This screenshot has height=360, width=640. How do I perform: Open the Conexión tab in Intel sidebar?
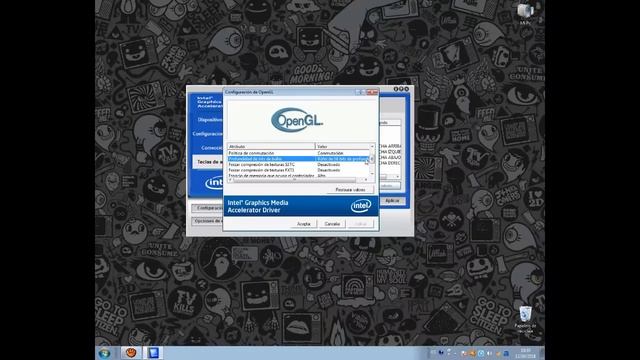(x=211, y=147)
